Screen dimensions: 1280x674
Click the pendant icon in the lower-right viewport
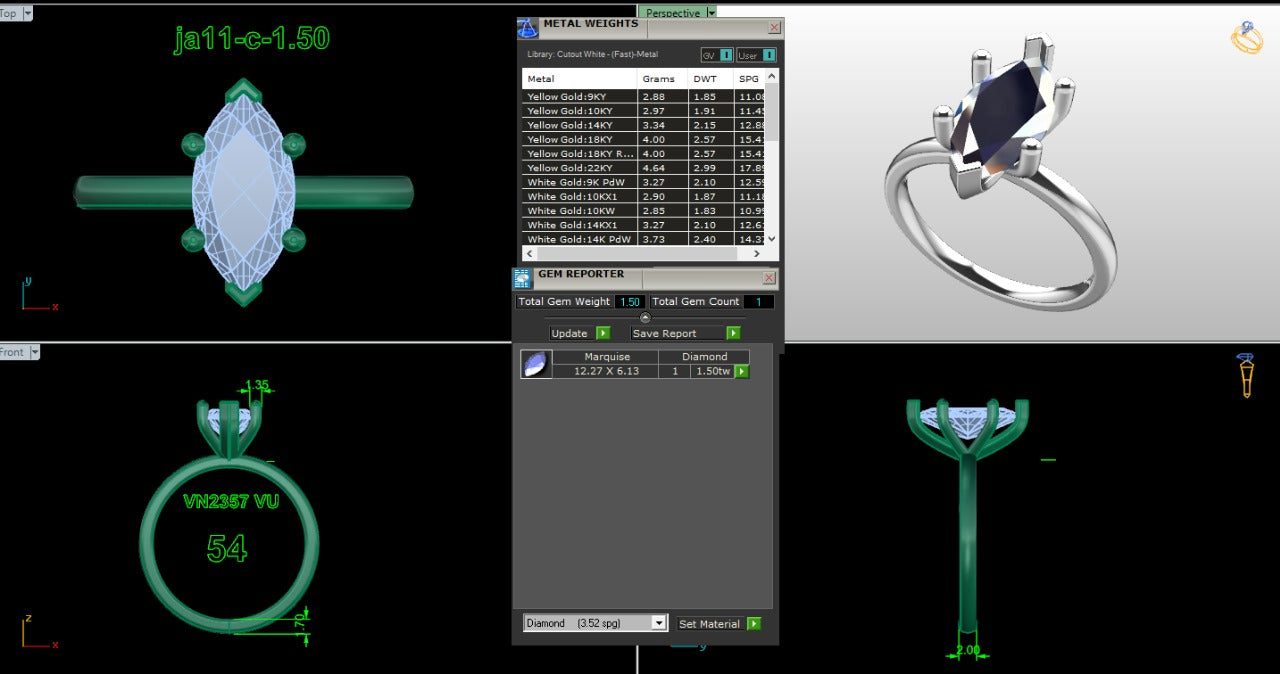coord(1246,376)
